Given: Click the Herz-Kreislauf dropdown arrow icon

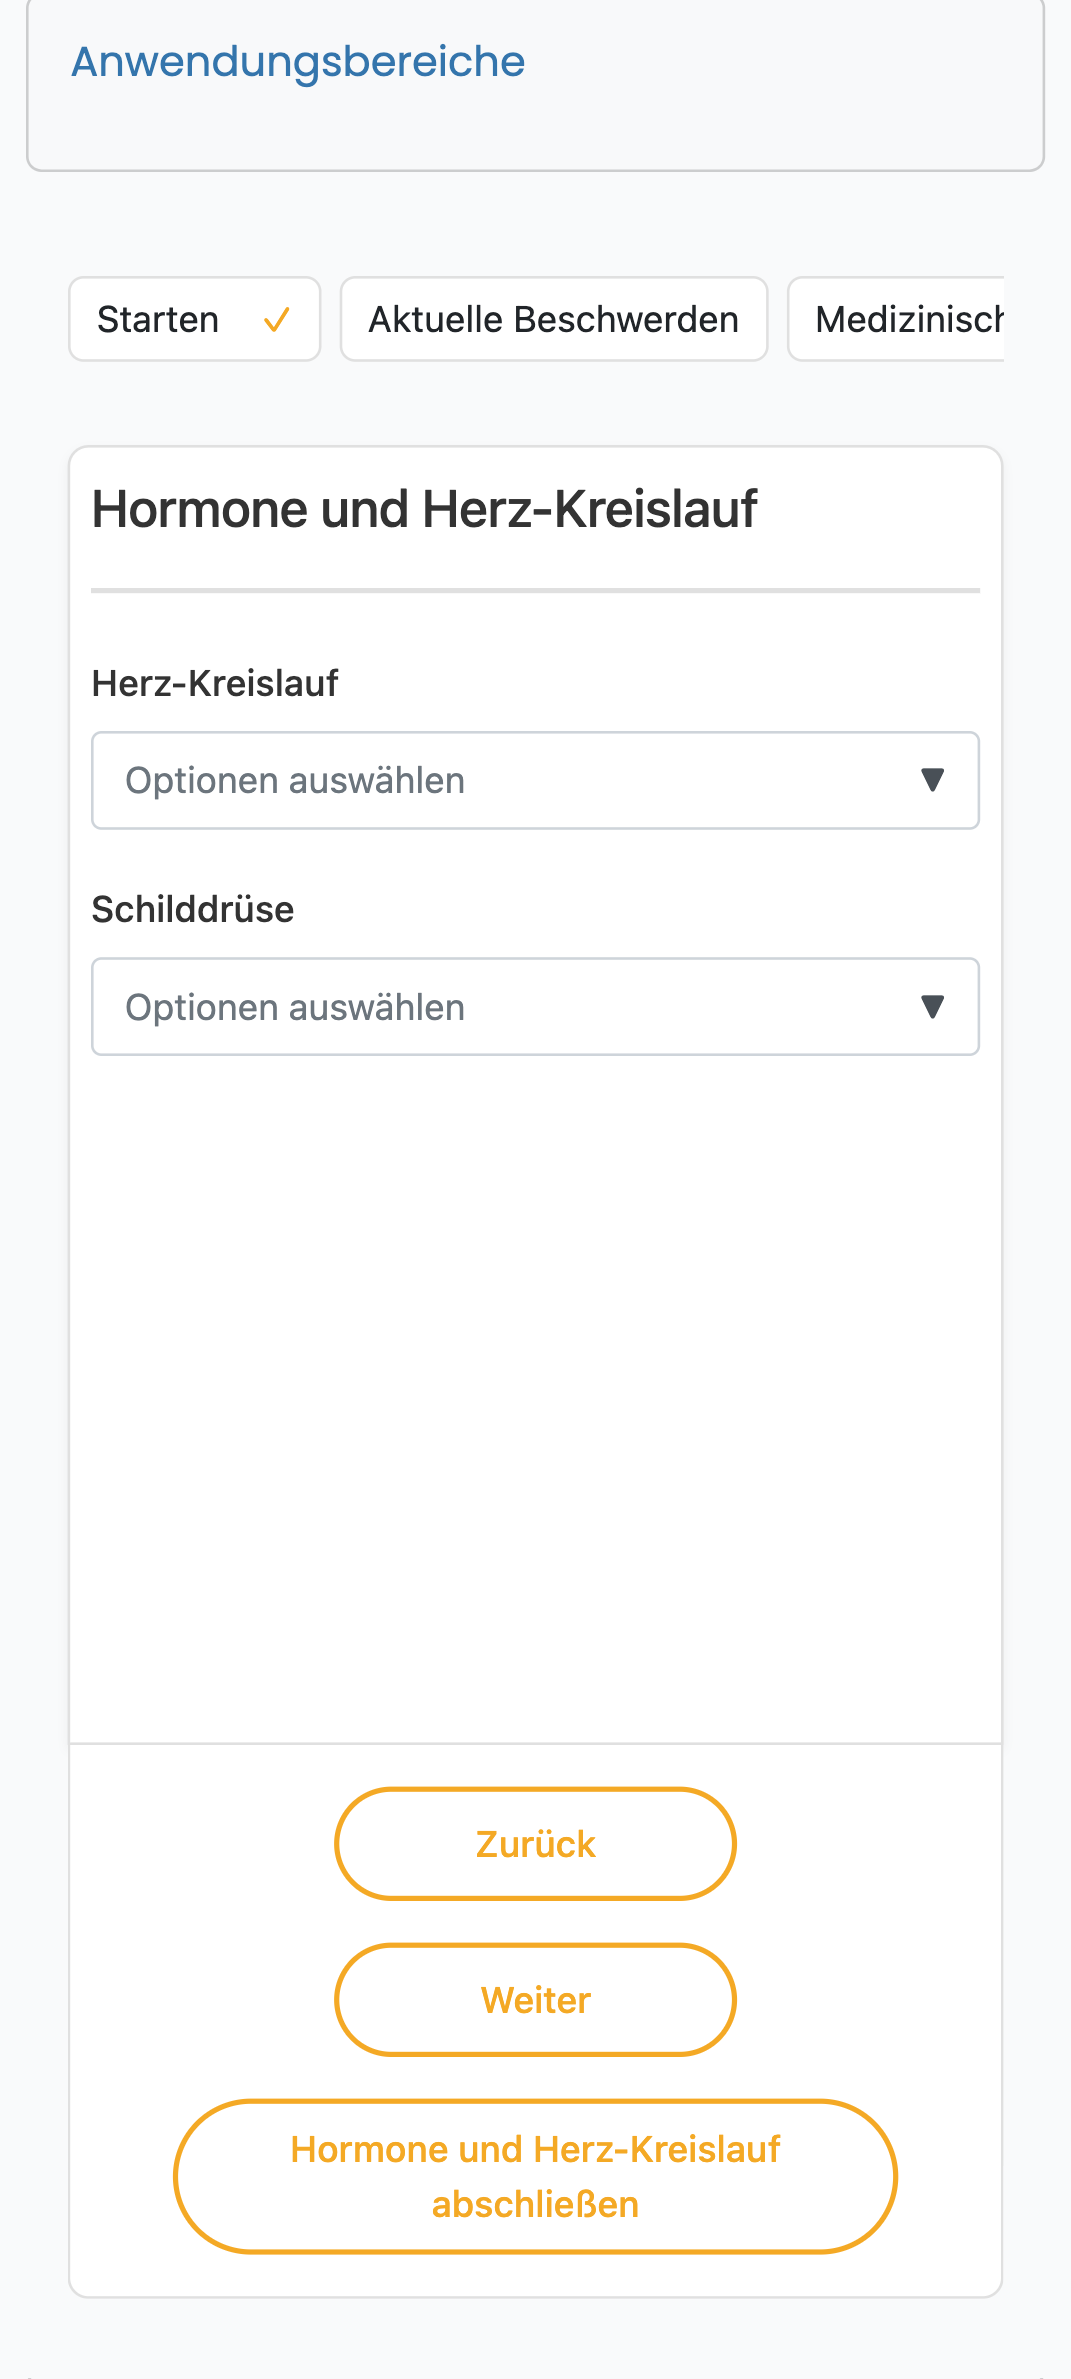Looking at the screenshot, I should pyautogui.click(x=932, y=780).
